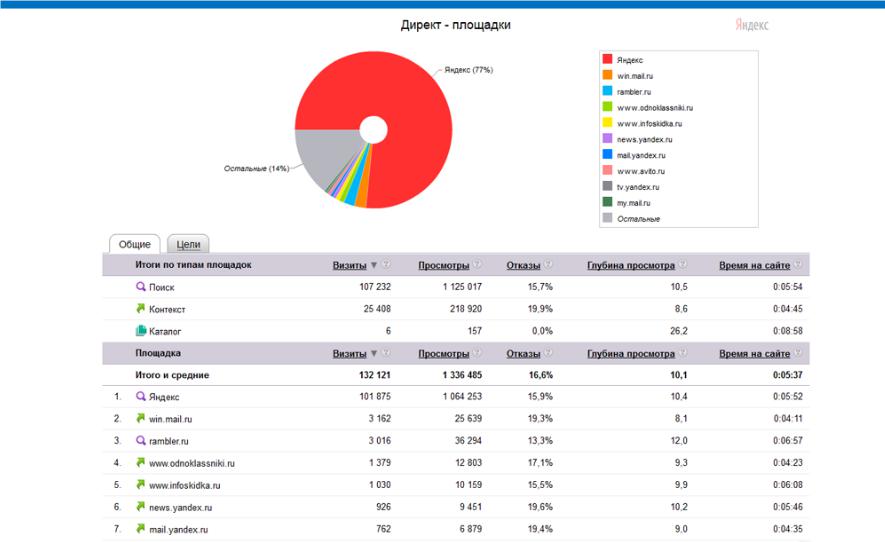Open Время на сайте help icon in Итоги по типам площадок header

[x=798, y=265]
